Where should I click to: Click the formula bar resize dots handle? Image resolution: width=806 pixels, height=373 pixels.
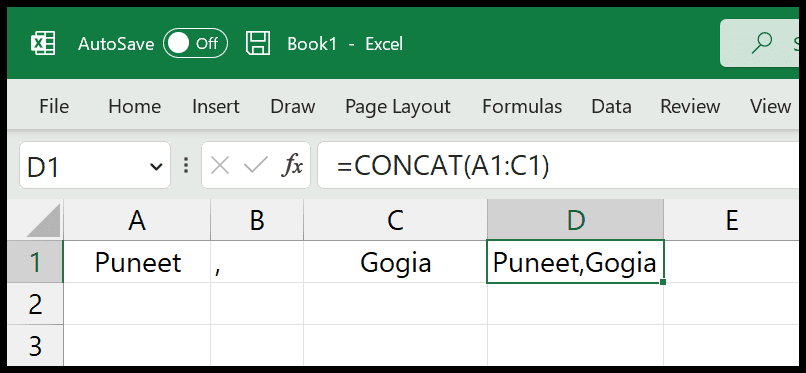click(186, 165)
